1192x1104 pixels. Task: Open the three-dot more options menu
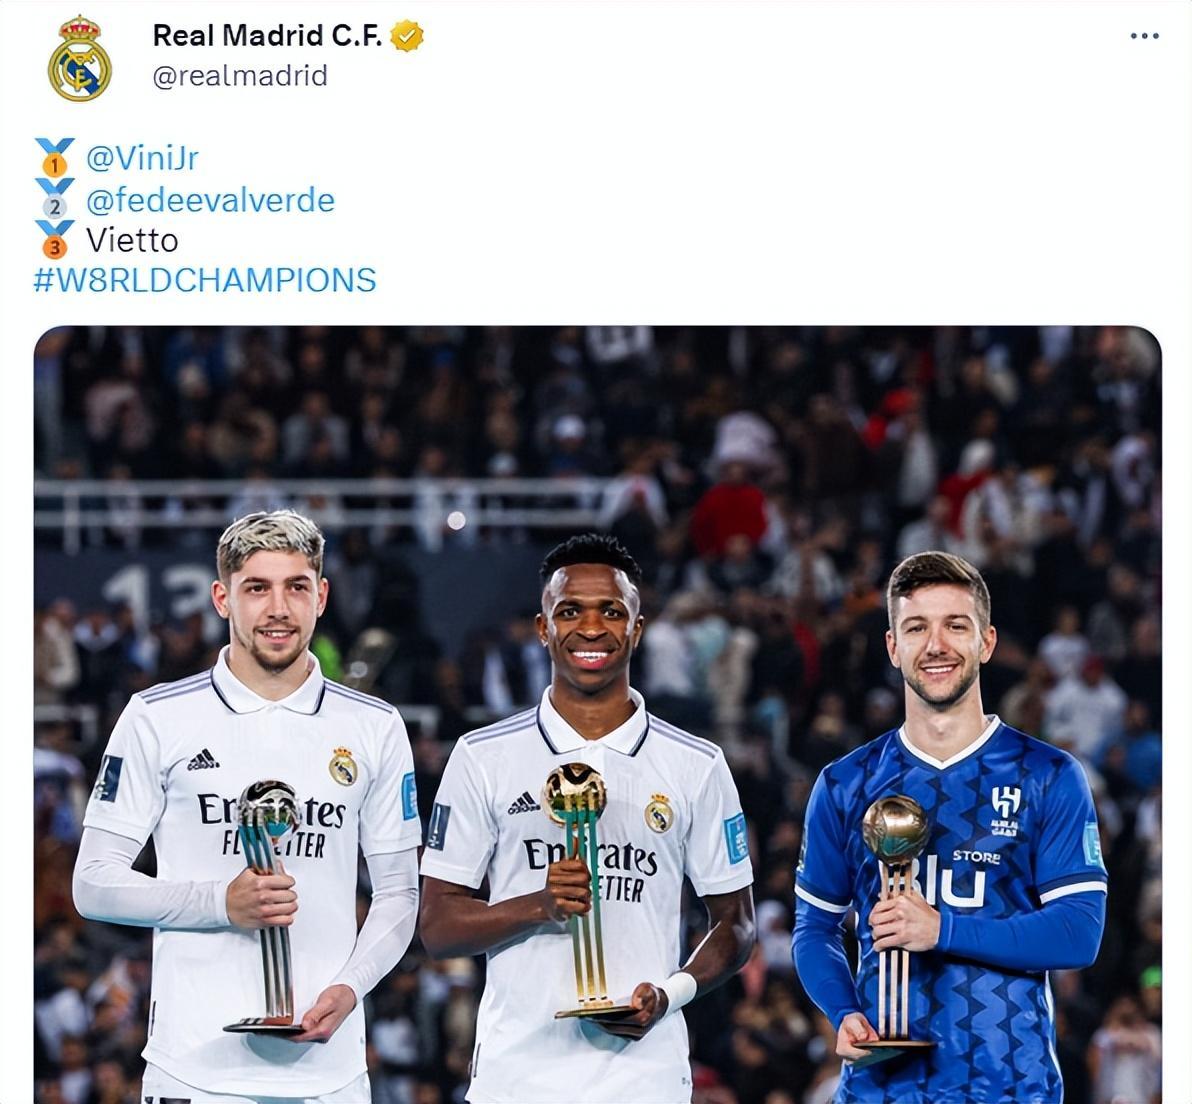point(1144,36)
